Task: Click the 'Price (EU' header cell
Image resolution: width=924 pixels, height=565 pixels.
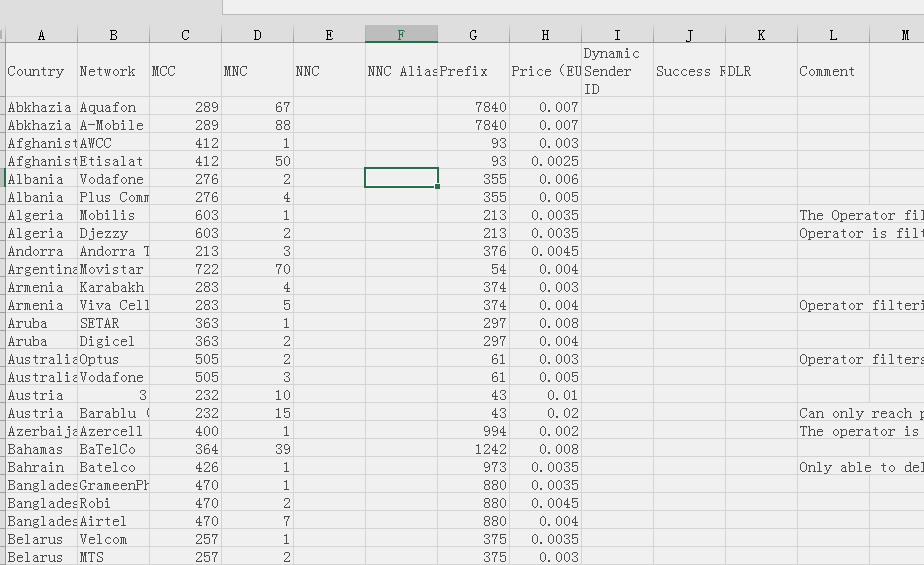Action: pyautogui.click(x=545, y=71)
